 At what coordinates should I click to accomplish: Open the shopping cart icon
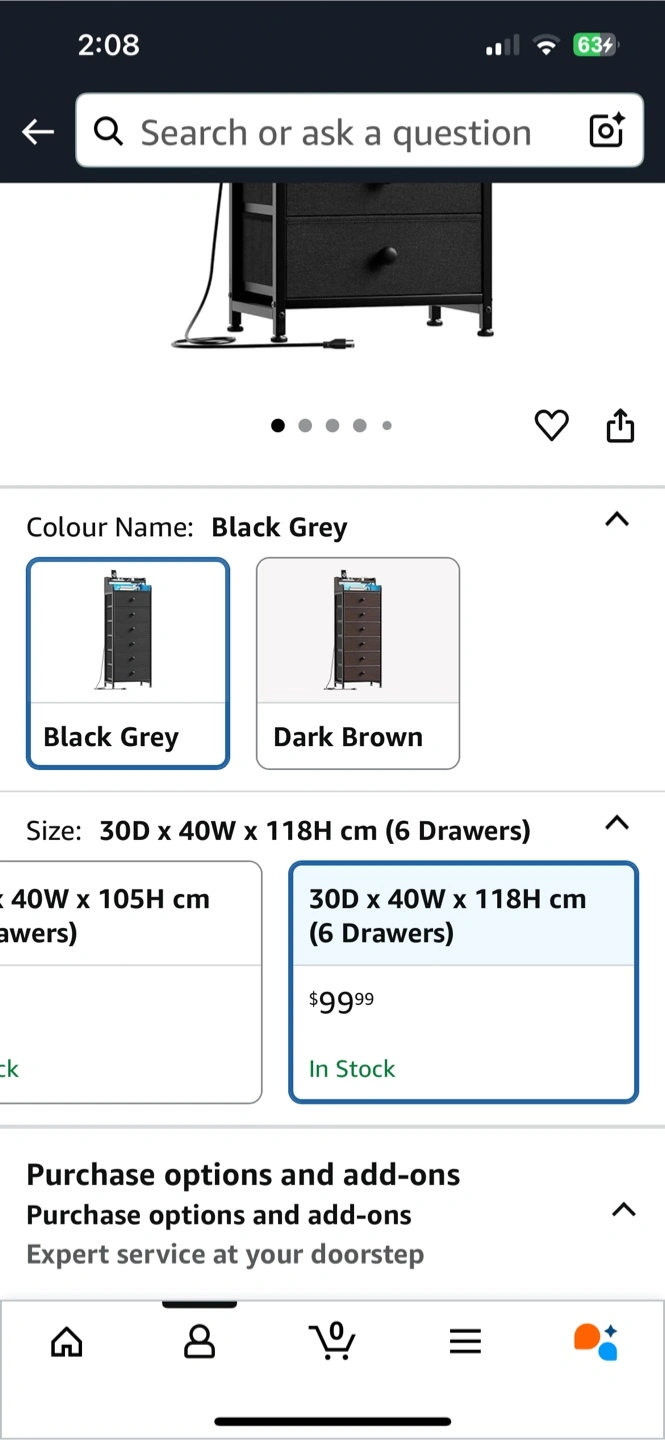coord(332,1340)
